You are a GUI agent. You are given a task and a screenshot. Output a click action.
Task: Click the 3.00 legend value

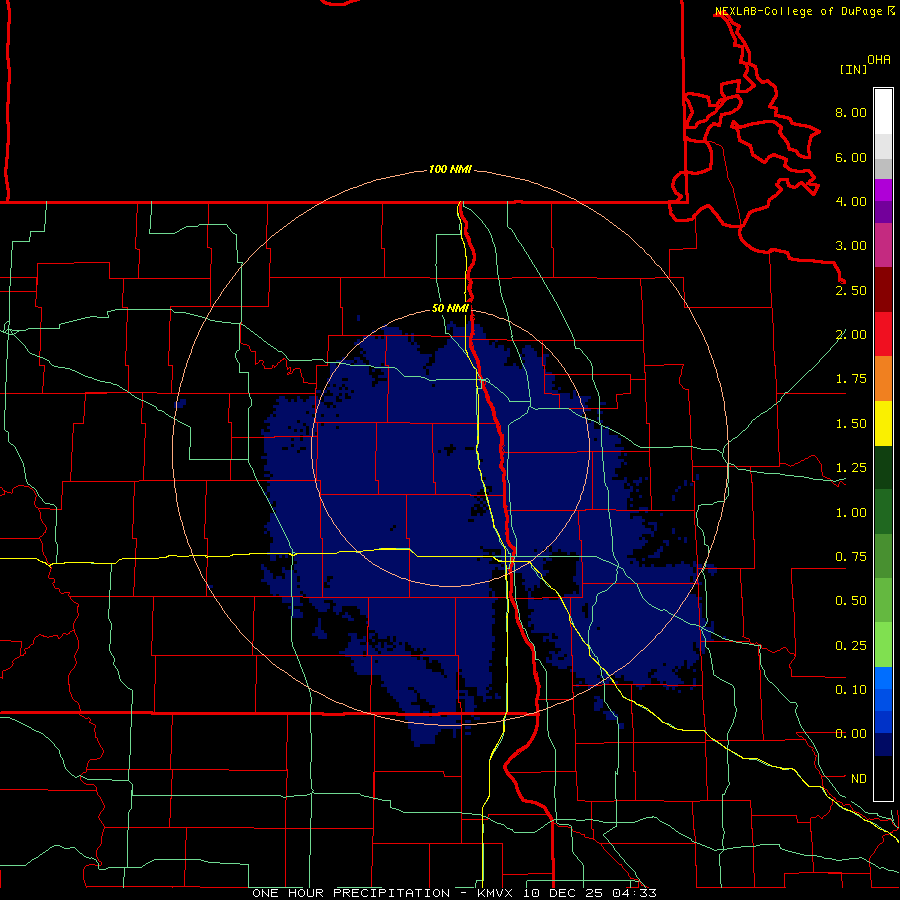pyautogui.click(x=851, y=246)
